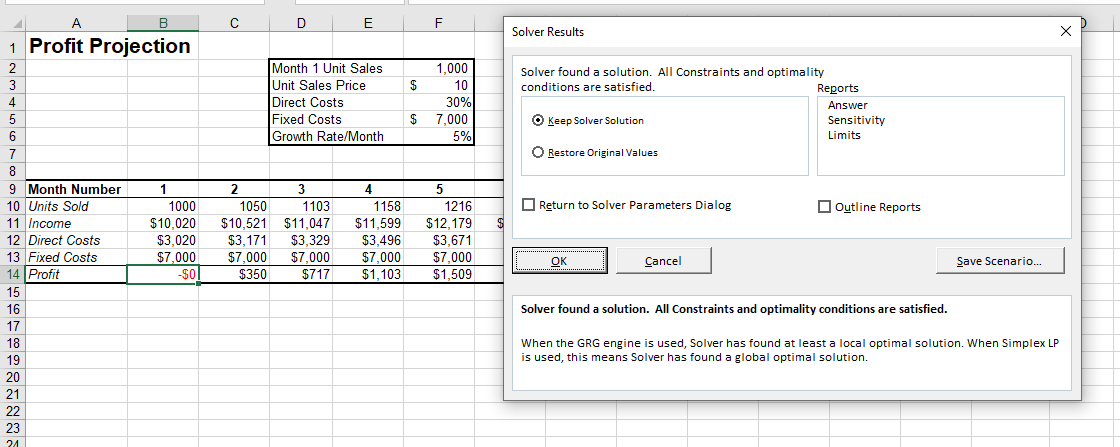Click the Direct Costs 30% cell

pos(438,102)
